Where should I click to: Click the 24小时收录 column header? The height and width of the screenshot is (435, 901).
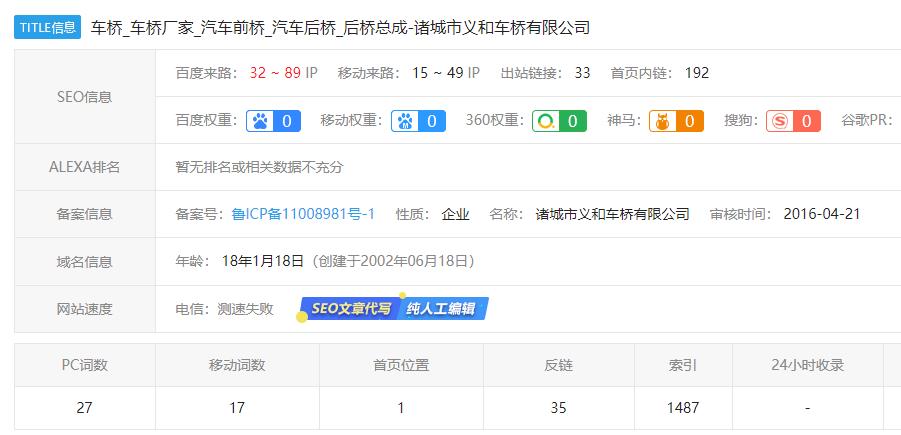807,365
